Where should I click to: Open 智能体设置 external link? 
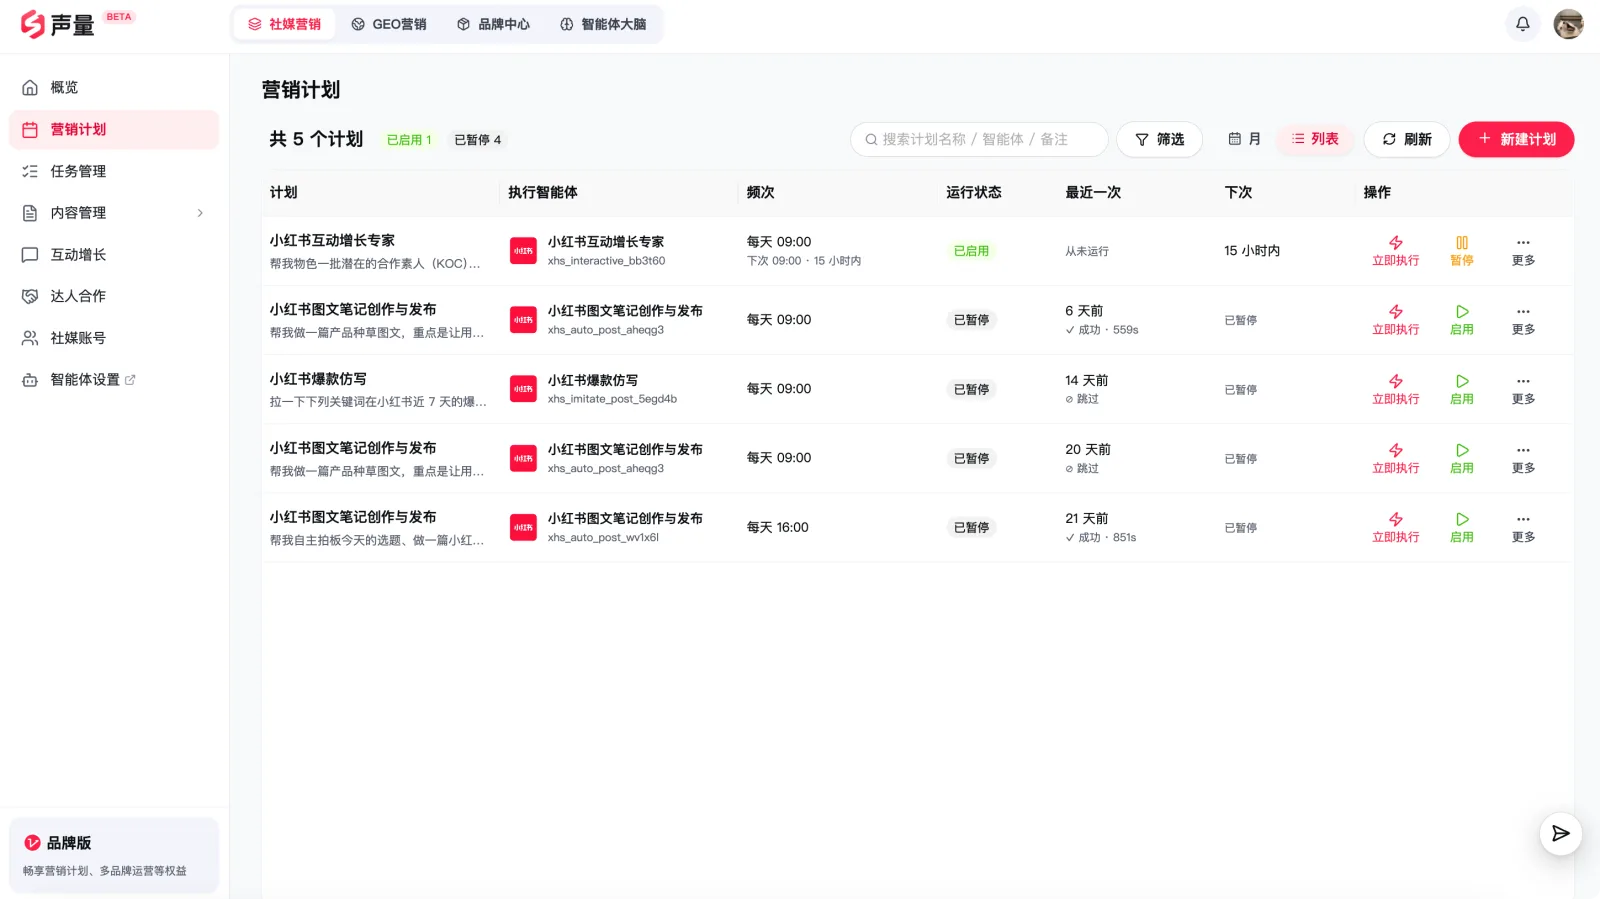point(114,380)
